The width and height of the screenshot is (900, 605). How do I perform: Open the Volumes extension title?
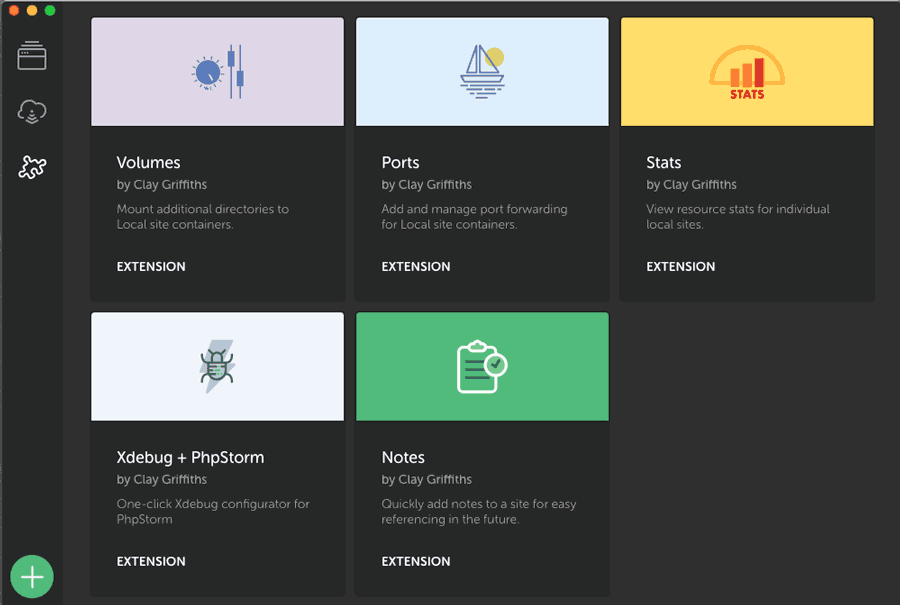tap(148, 163)
